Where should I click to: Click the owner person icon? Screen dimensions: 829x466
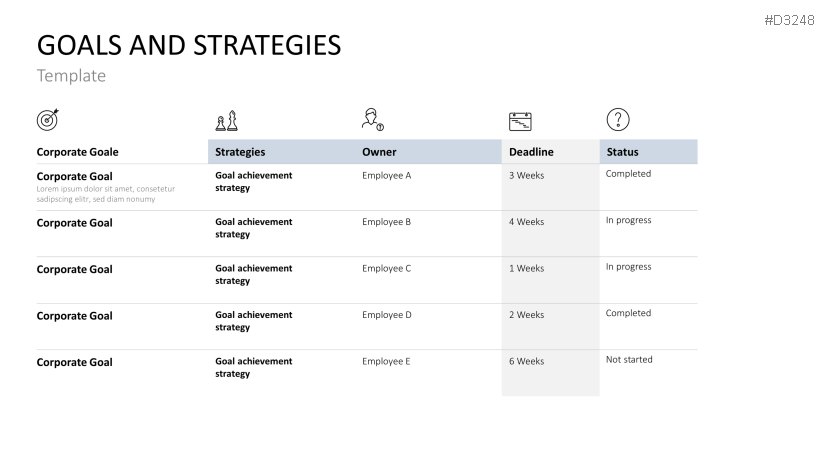(x=372, y=120)
